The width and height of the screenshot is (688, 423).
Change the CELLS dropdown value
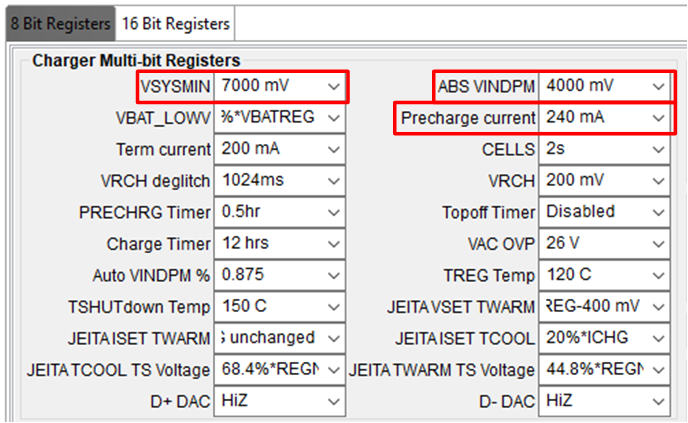pyautogui.click(x=605, y=149)
